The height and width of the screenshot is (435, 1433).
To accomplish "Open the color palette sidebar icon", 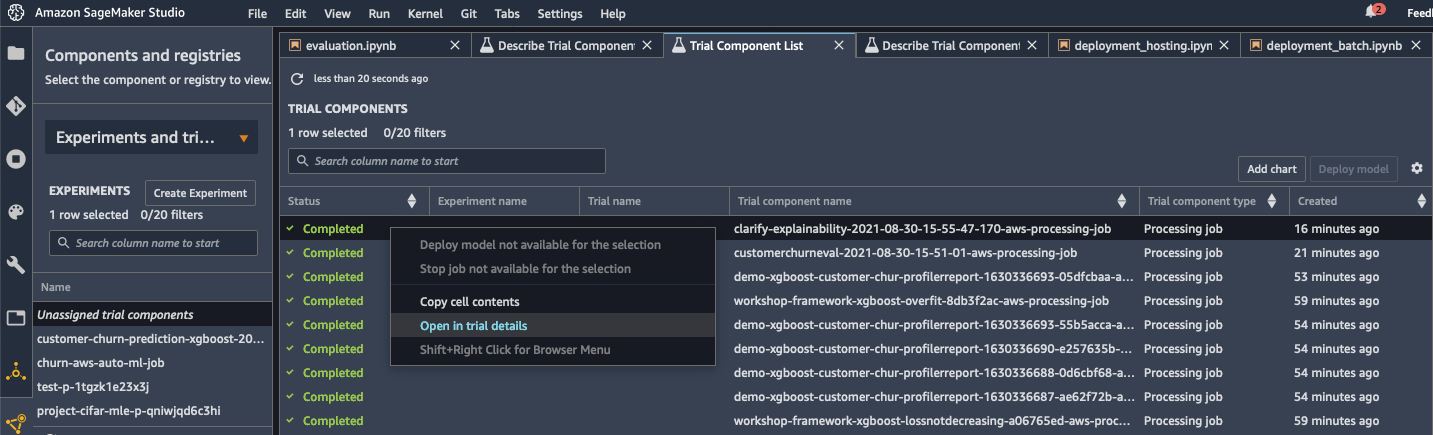I will [16, 212].
